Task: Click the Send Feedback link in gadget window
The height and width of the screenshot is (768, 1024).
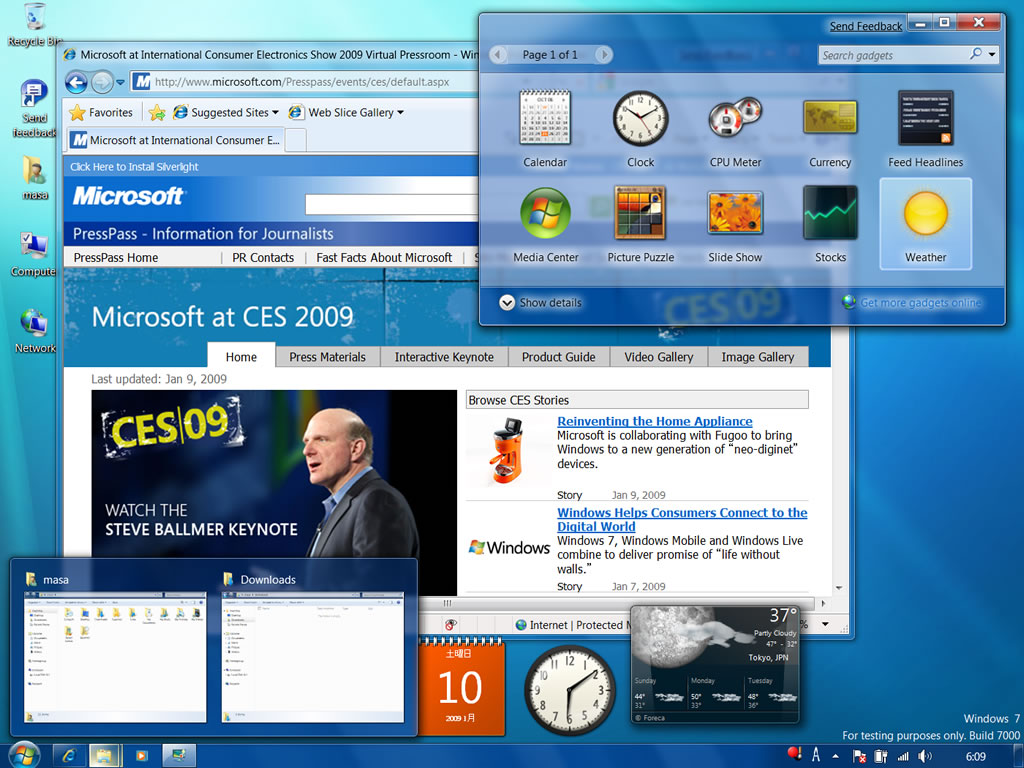Action: (865, 26)
